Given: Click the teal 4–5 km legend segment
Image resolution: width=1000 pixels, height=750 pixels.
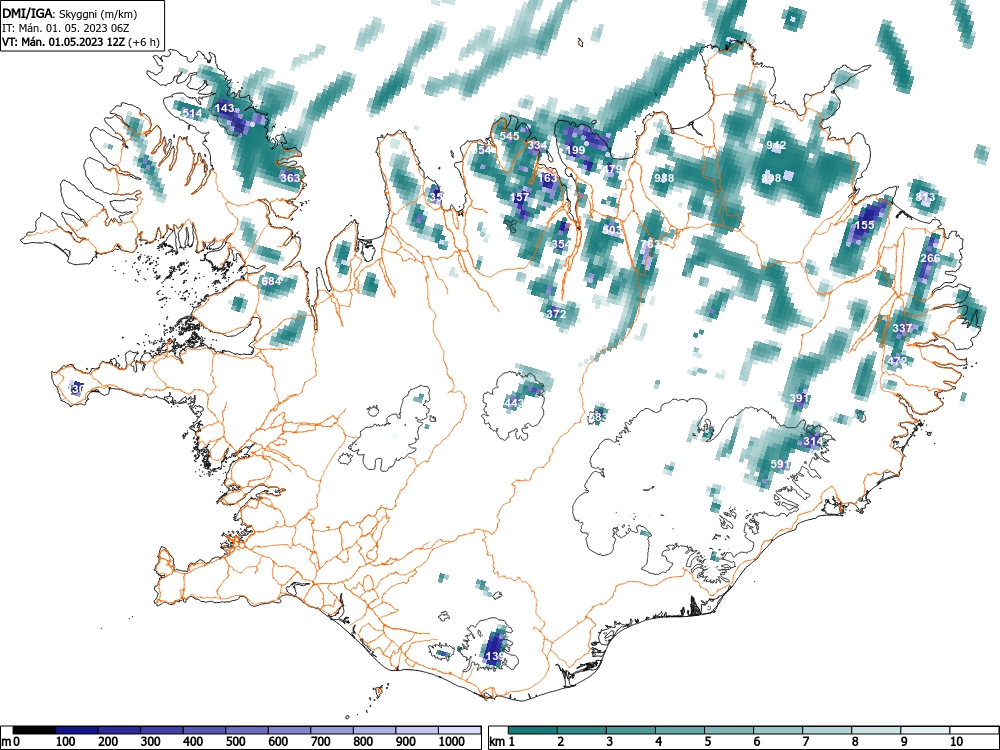Looking at the screenshot, I should pyautogui.click(x=680, y=730).
